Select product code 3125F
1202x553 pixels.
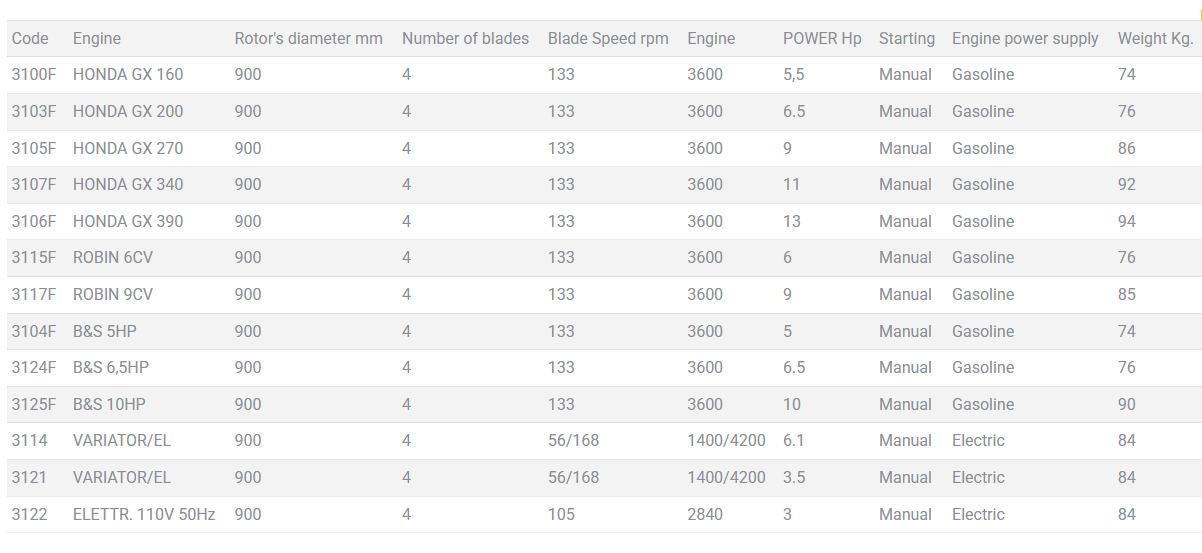click(34, 405)
